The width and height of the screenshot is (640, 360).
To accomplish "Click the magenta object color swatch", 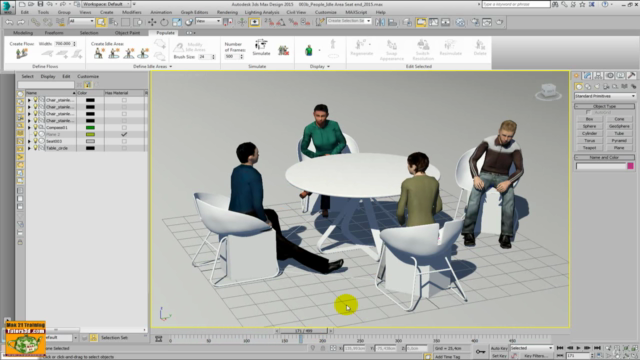I will [631, 166].
